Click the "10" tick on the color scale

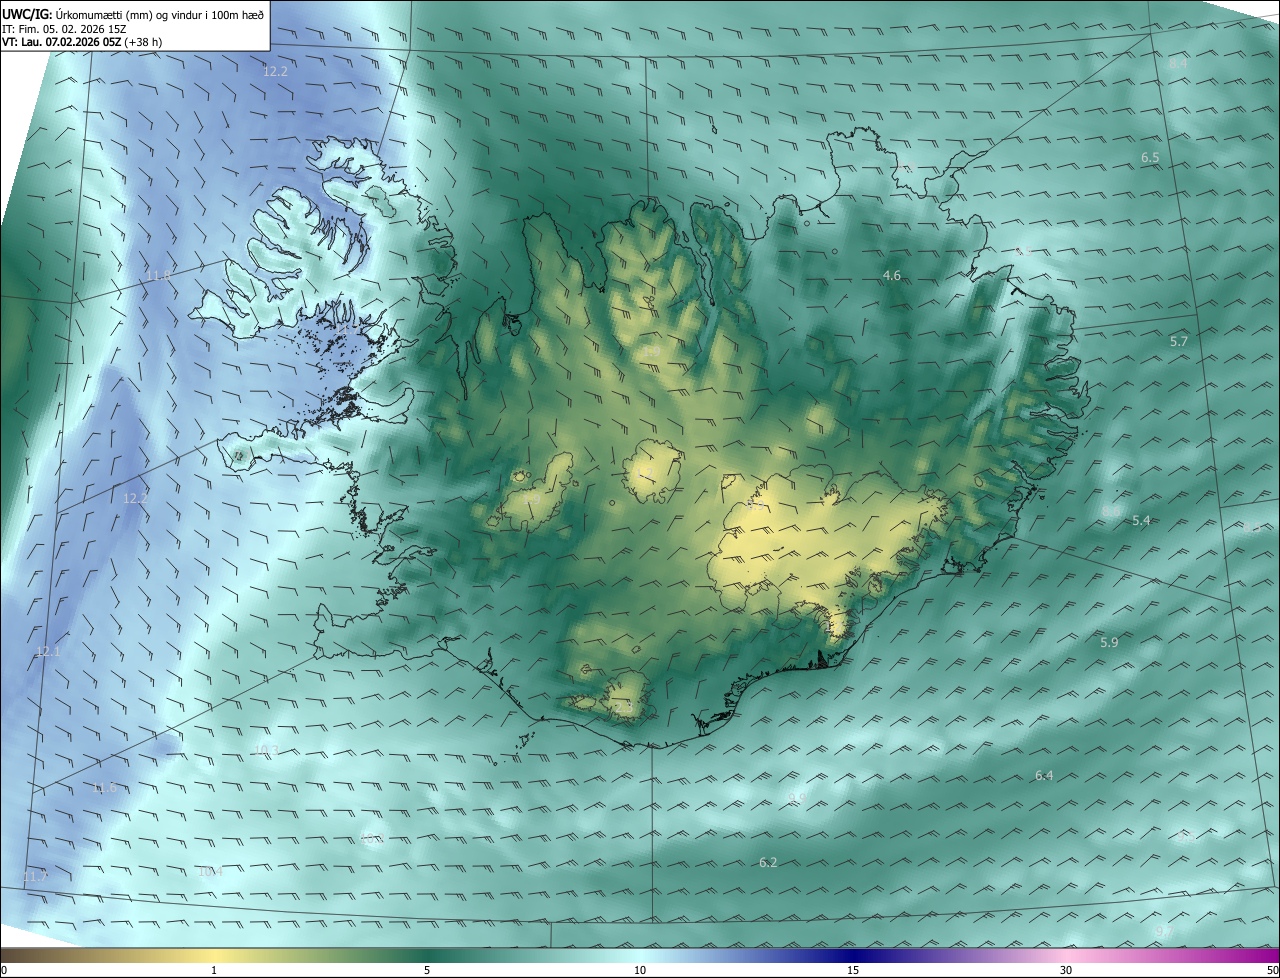[x=640, y=970]
